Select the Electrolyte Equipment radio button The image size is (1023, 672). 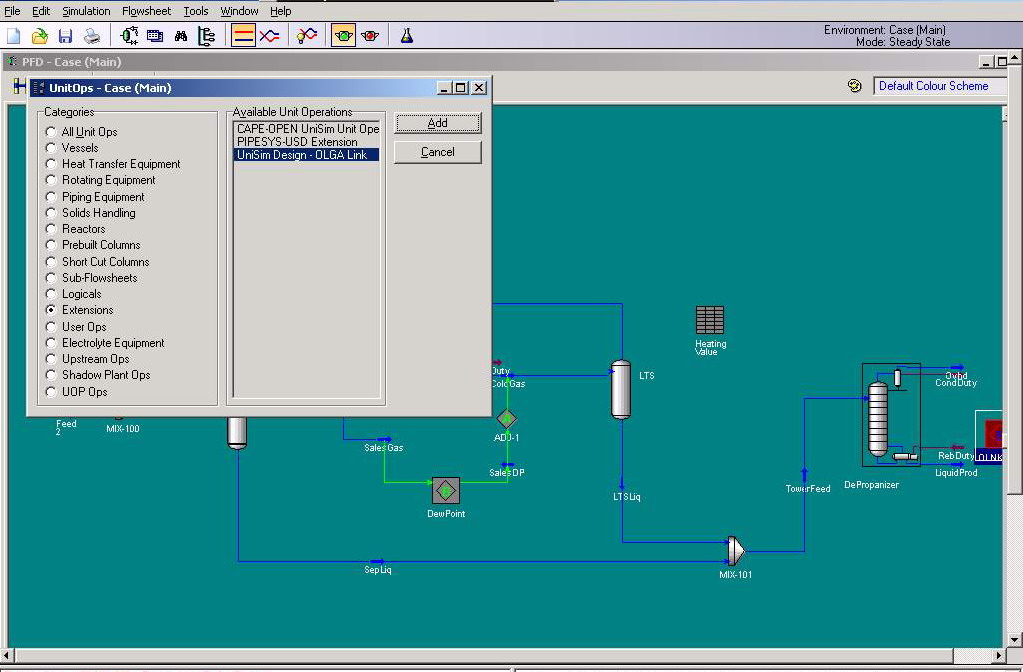(x=51, y=343)
